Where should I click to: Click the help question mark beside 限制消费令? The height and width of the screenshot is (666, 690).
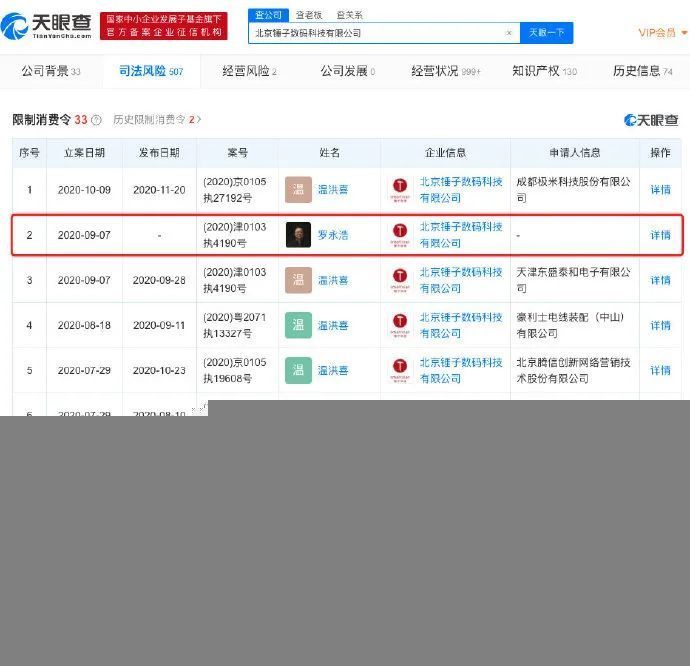coord(96,120)
